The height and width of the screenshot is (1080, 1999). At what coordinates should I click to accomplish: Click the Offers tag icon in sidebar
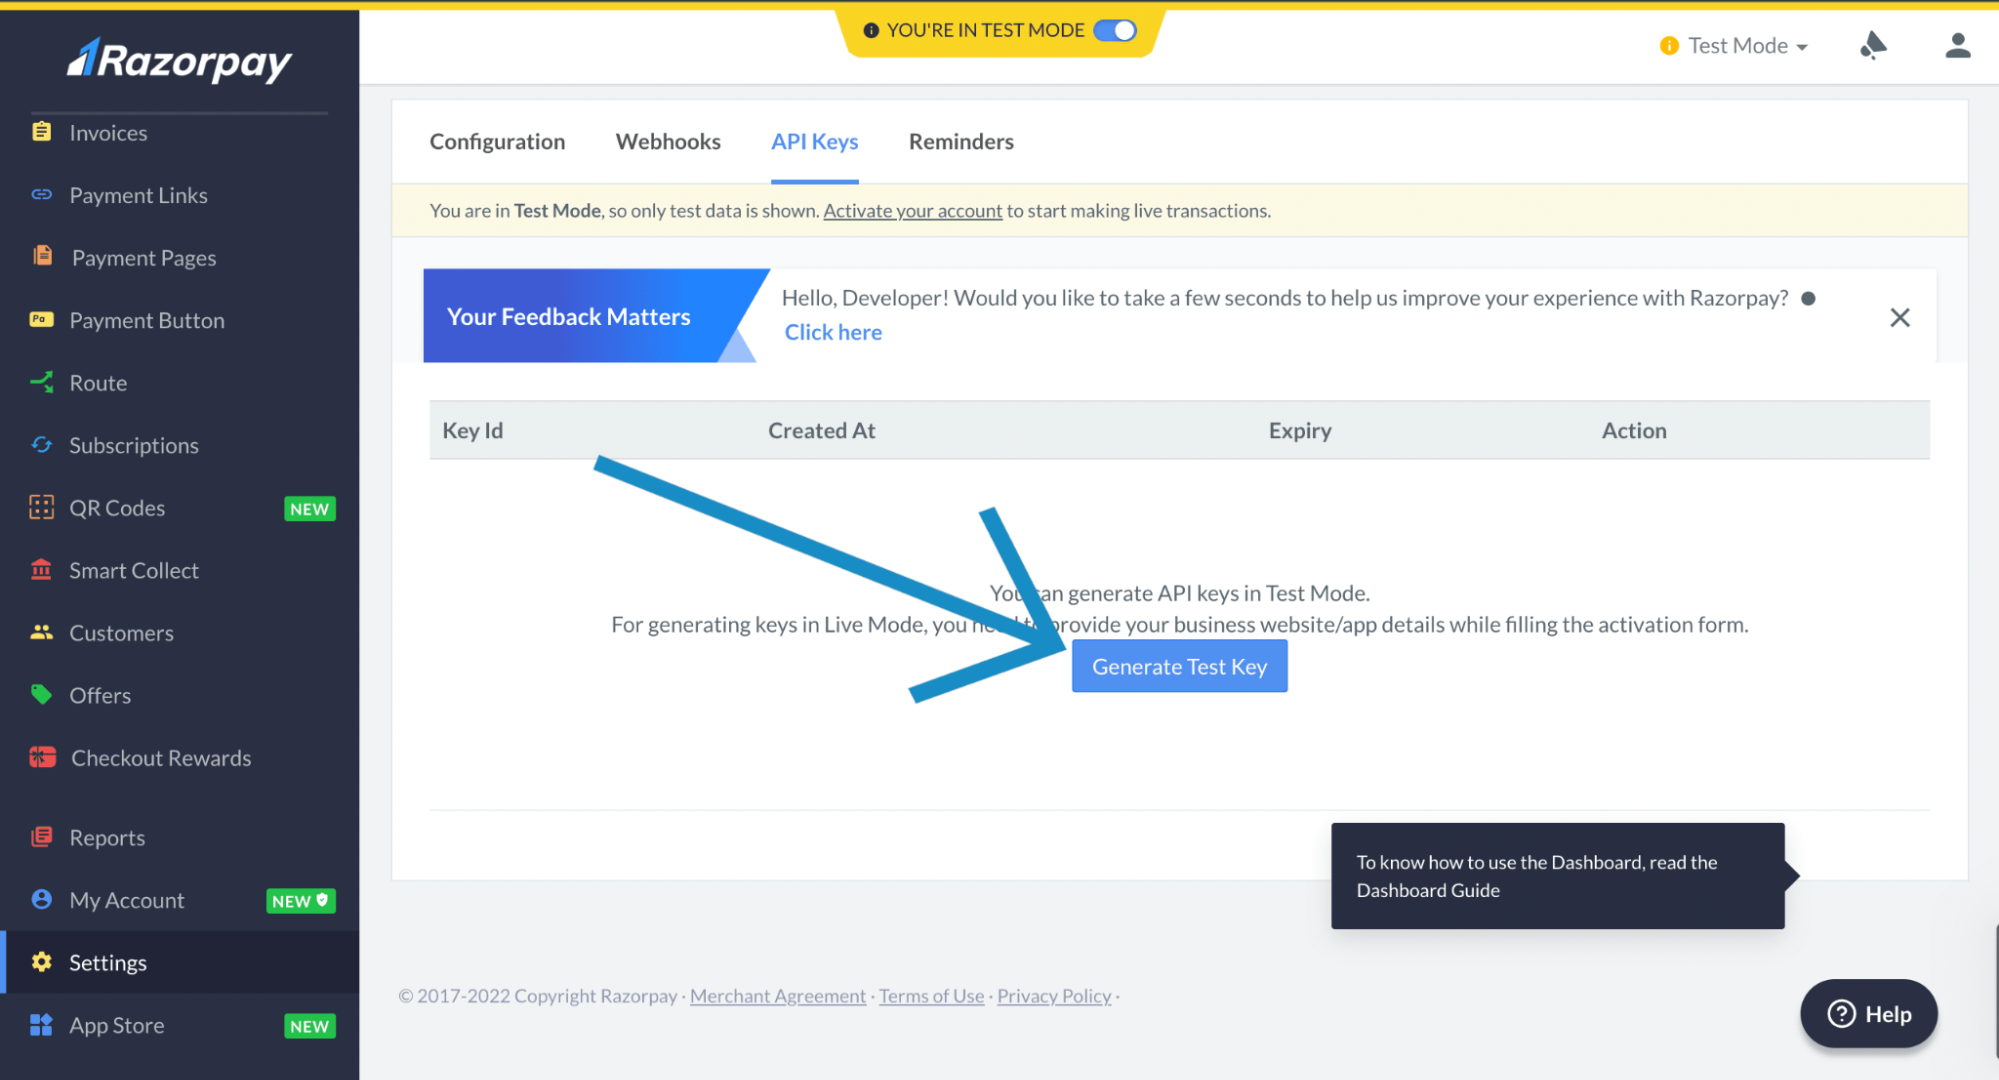point(40,696)
